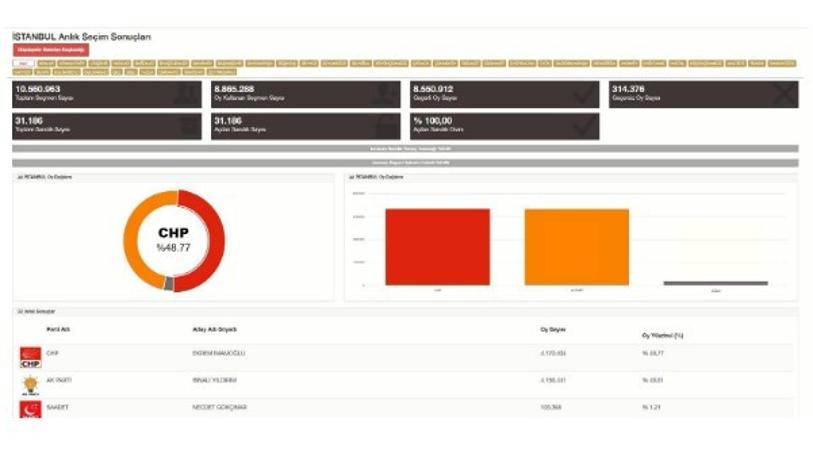
Task: Click the X icon on Geçersiz Oy card
Action: (x=783, y=95)
